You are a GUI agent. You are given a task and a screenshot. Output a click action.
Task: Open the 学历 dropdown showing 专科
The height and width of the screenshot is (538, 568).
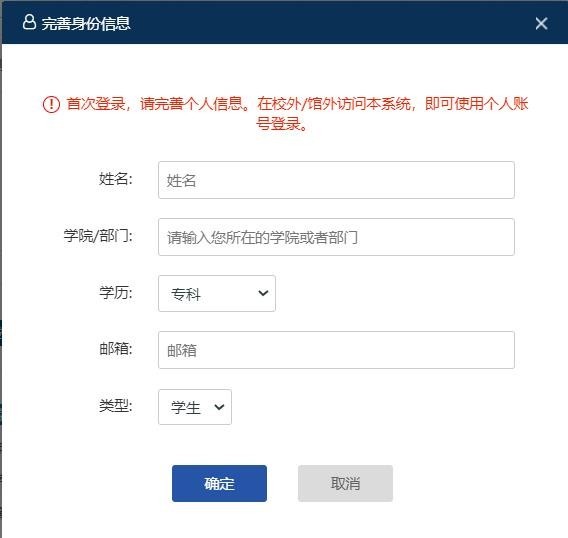[x=217, y=293]
